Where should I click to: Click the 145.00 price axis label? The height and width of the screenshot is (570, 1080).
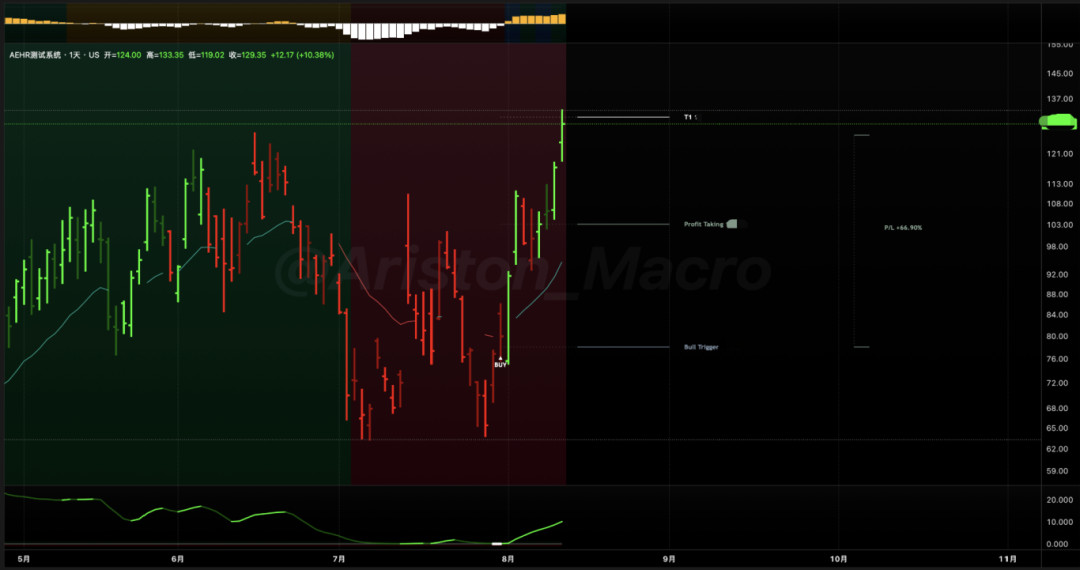coord(1061,74)
